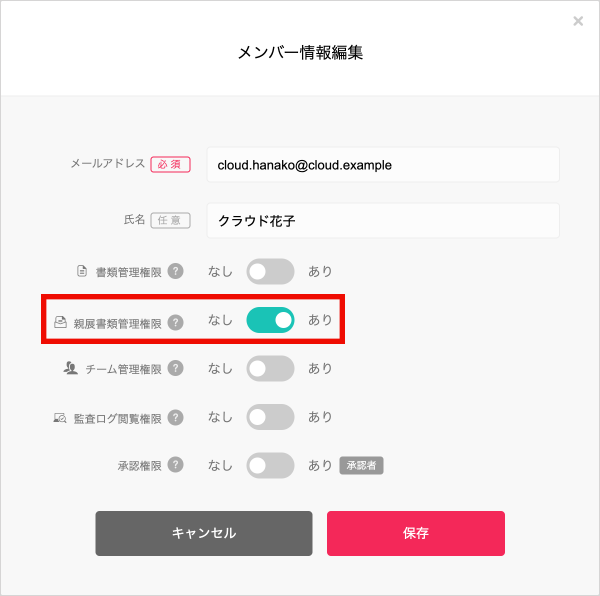Screen dimensions: 600x596
Task: Enable the チーム管理権限 toggle
Action: tap(270, 368)
